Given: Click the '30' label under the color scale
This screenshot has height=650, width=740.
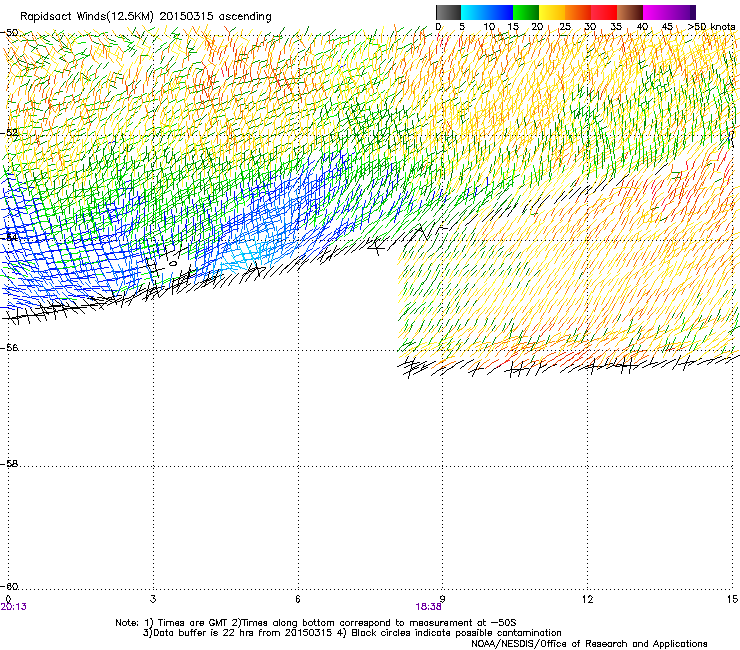Looking at the screenshot, I should tap(590, 27).
